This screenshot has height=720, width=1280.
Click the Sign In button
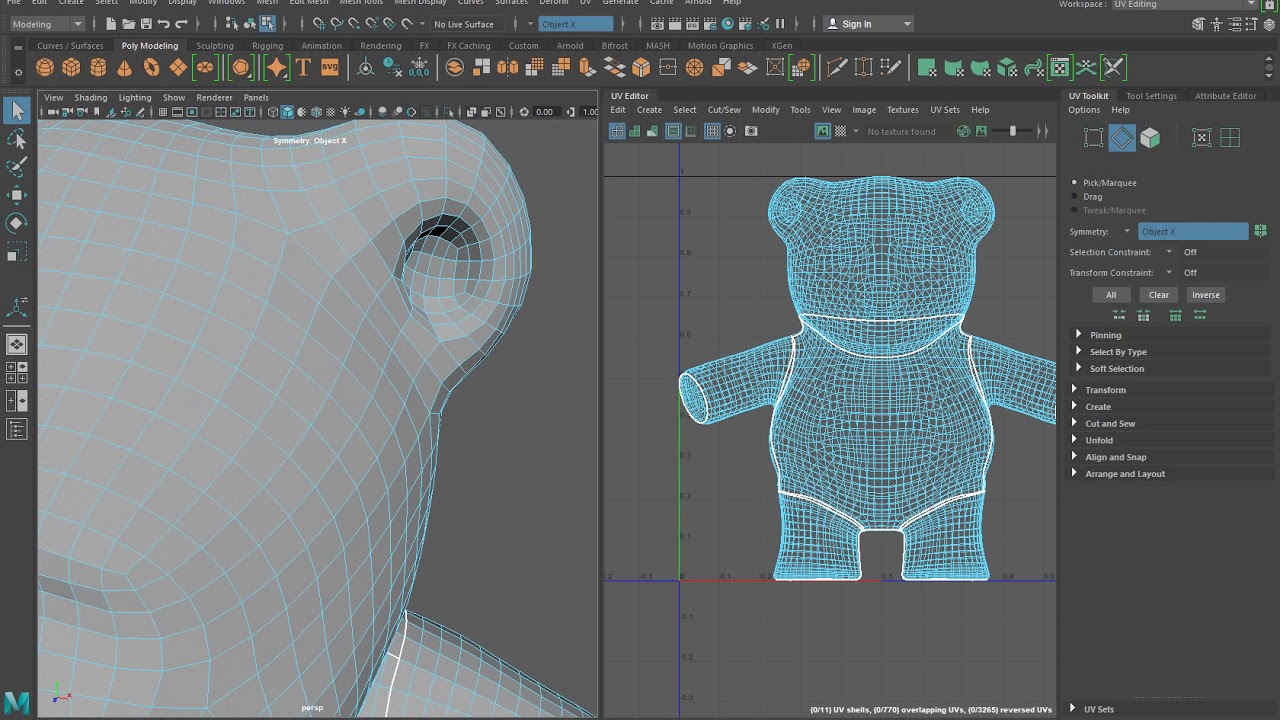click(867, 24)
